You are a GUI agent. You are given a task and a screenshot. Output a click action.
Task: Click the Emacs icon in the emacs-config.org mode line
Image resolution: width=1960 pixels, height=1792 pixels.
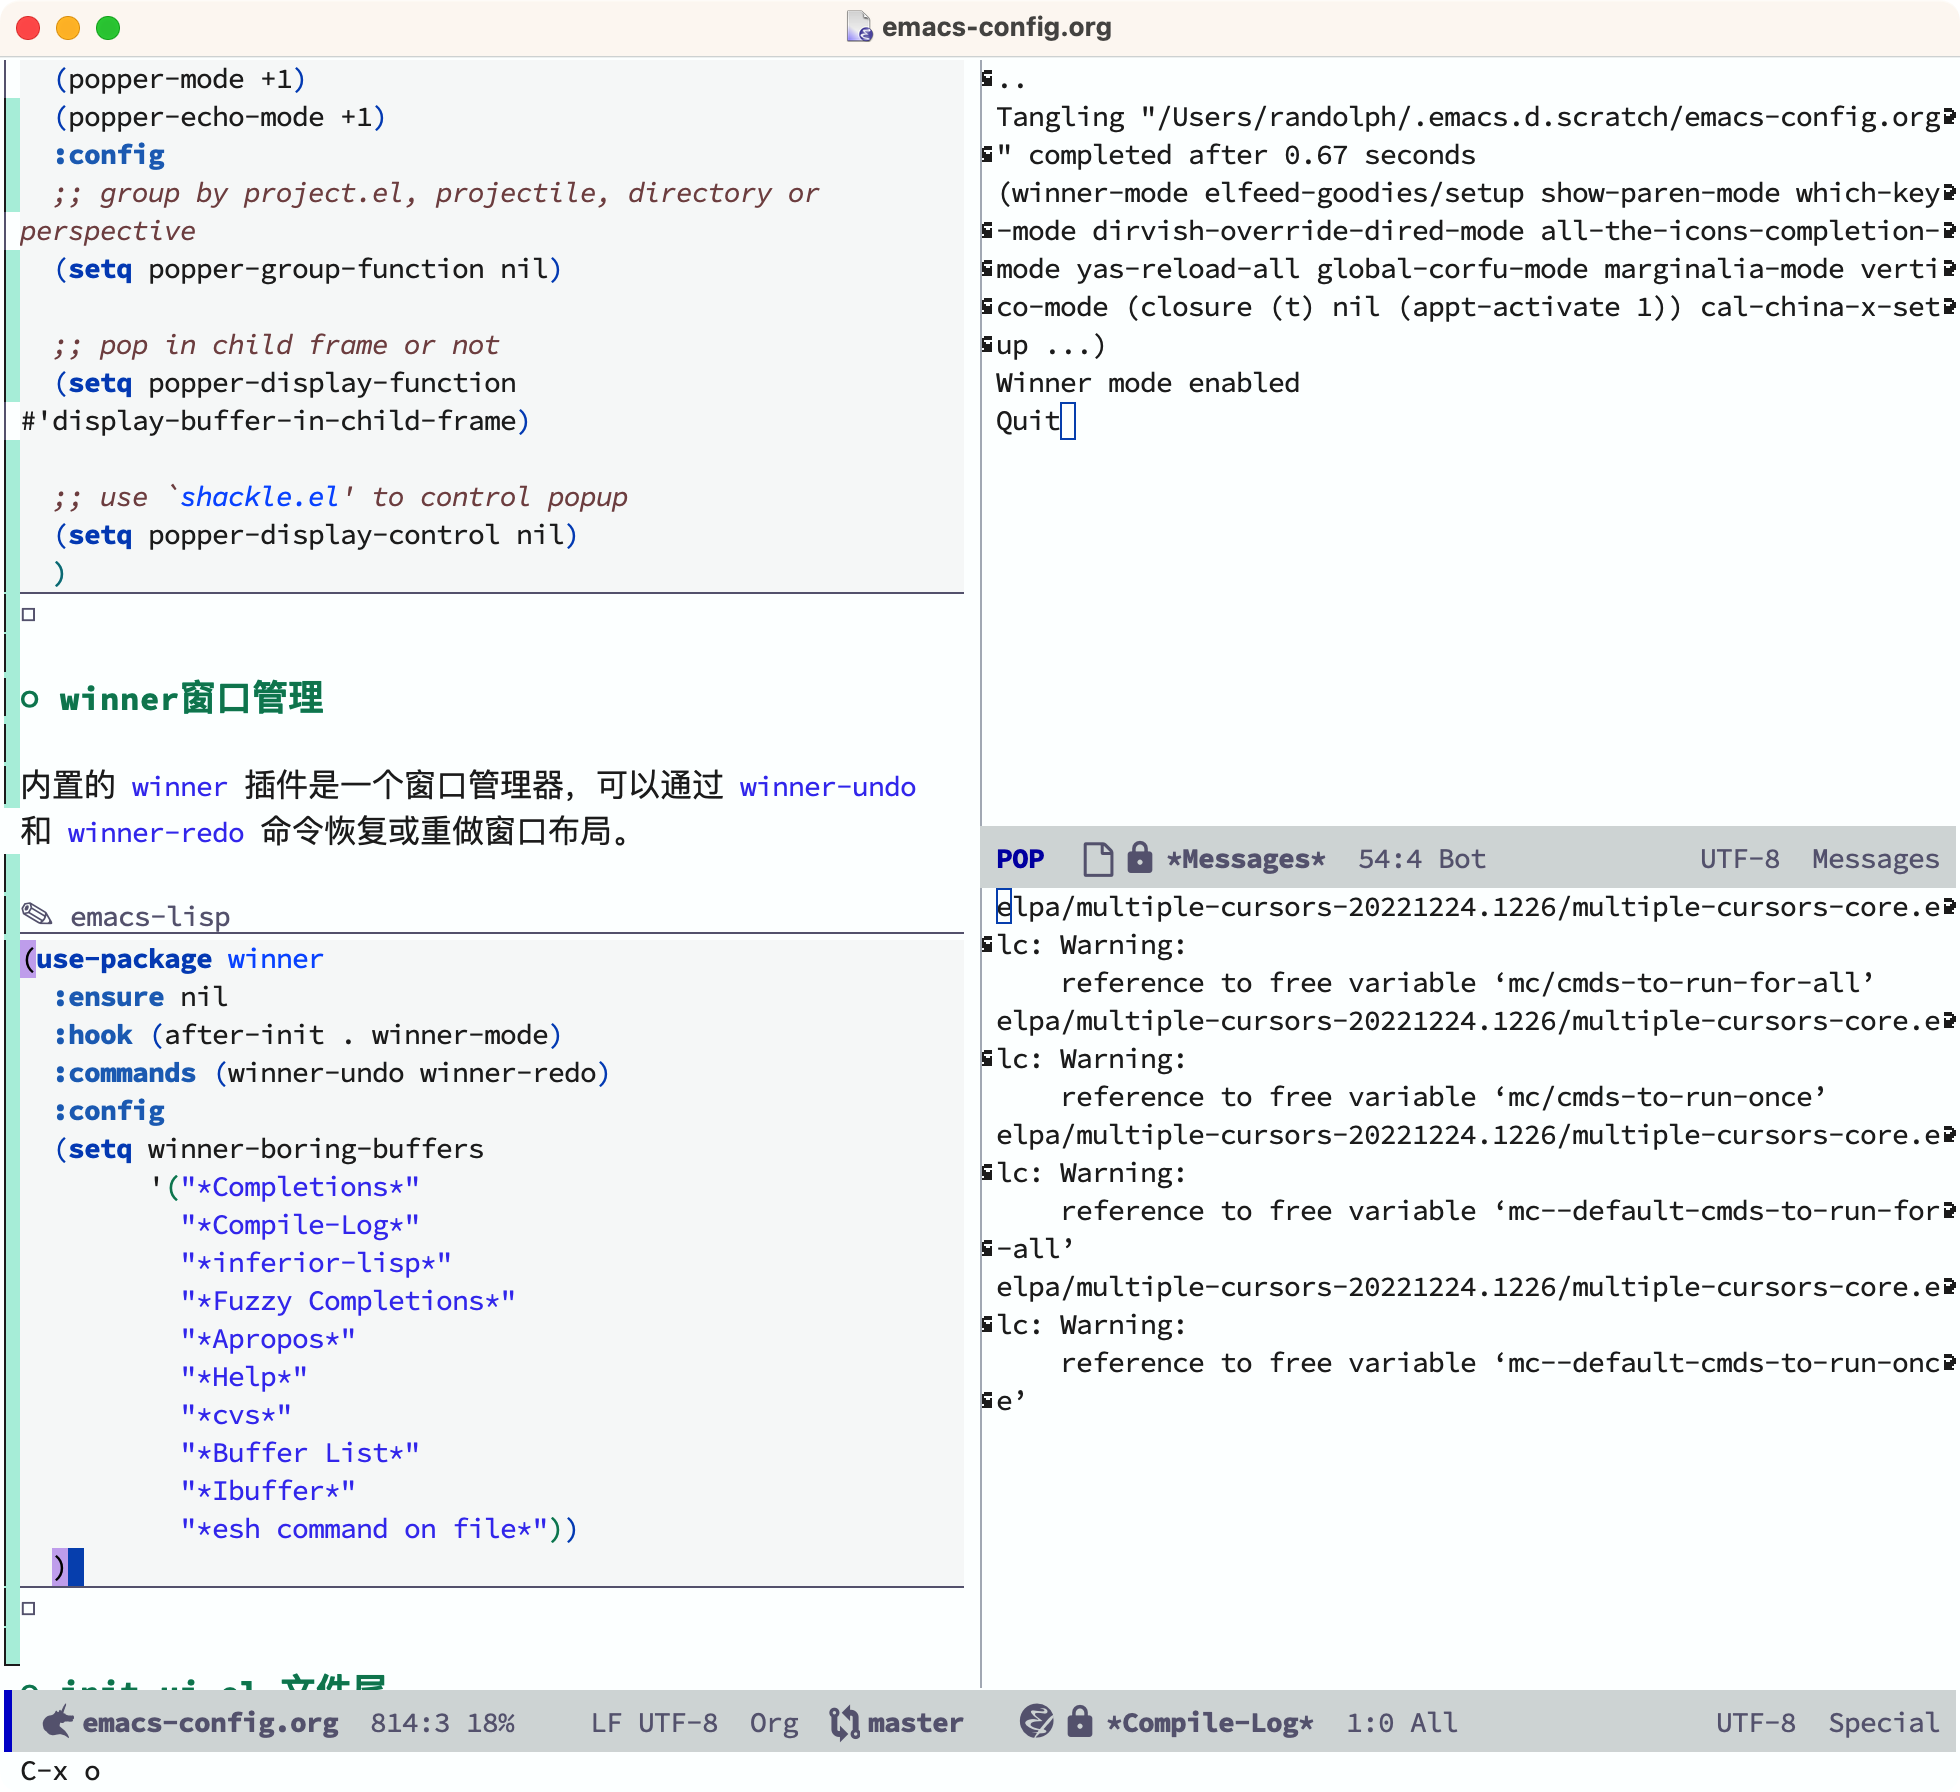pyautogui.click(x=58, y=1722)
